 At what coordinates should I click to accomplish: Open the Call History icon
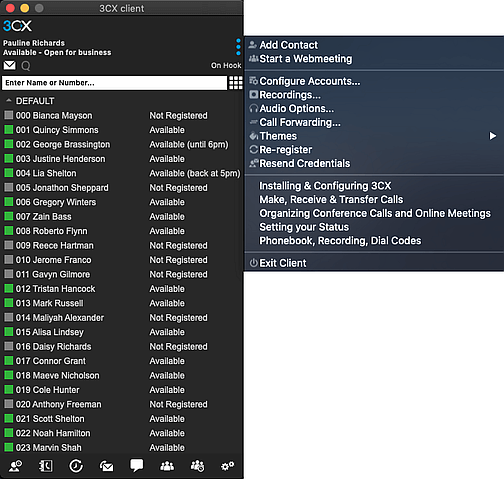(76, 466)
